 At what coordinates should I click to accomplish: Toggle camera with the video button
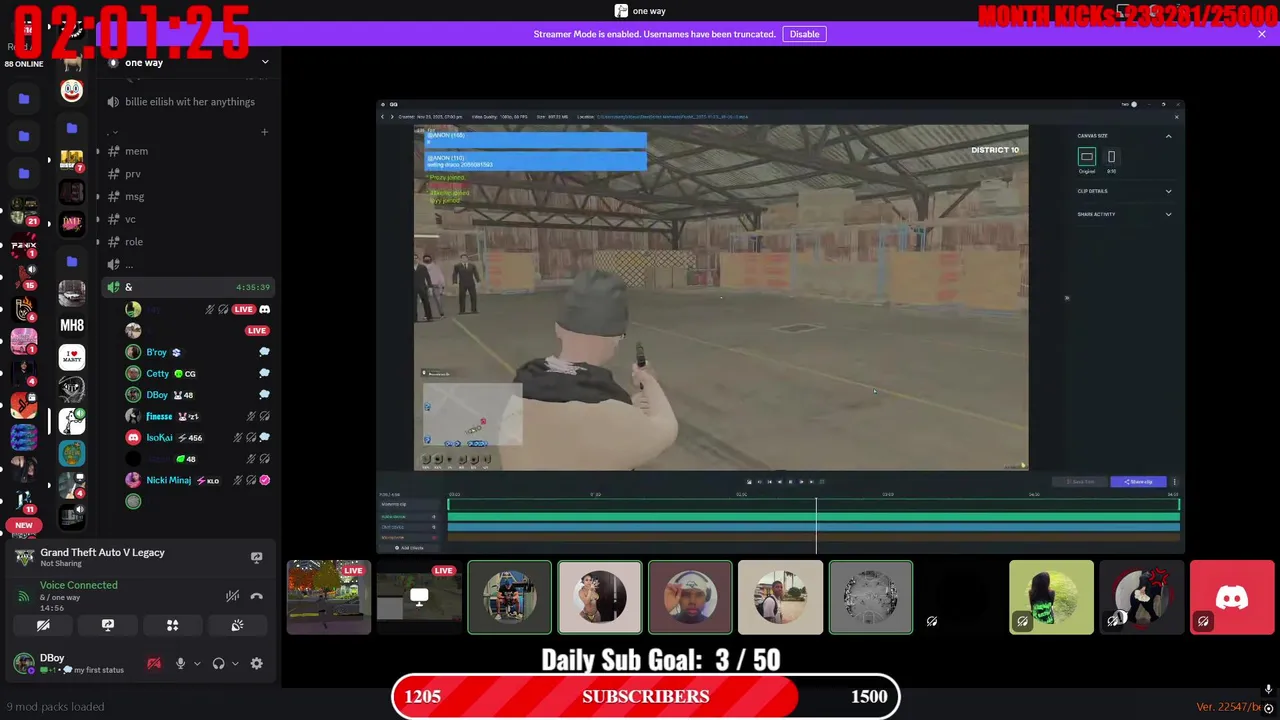pos(43,625)
